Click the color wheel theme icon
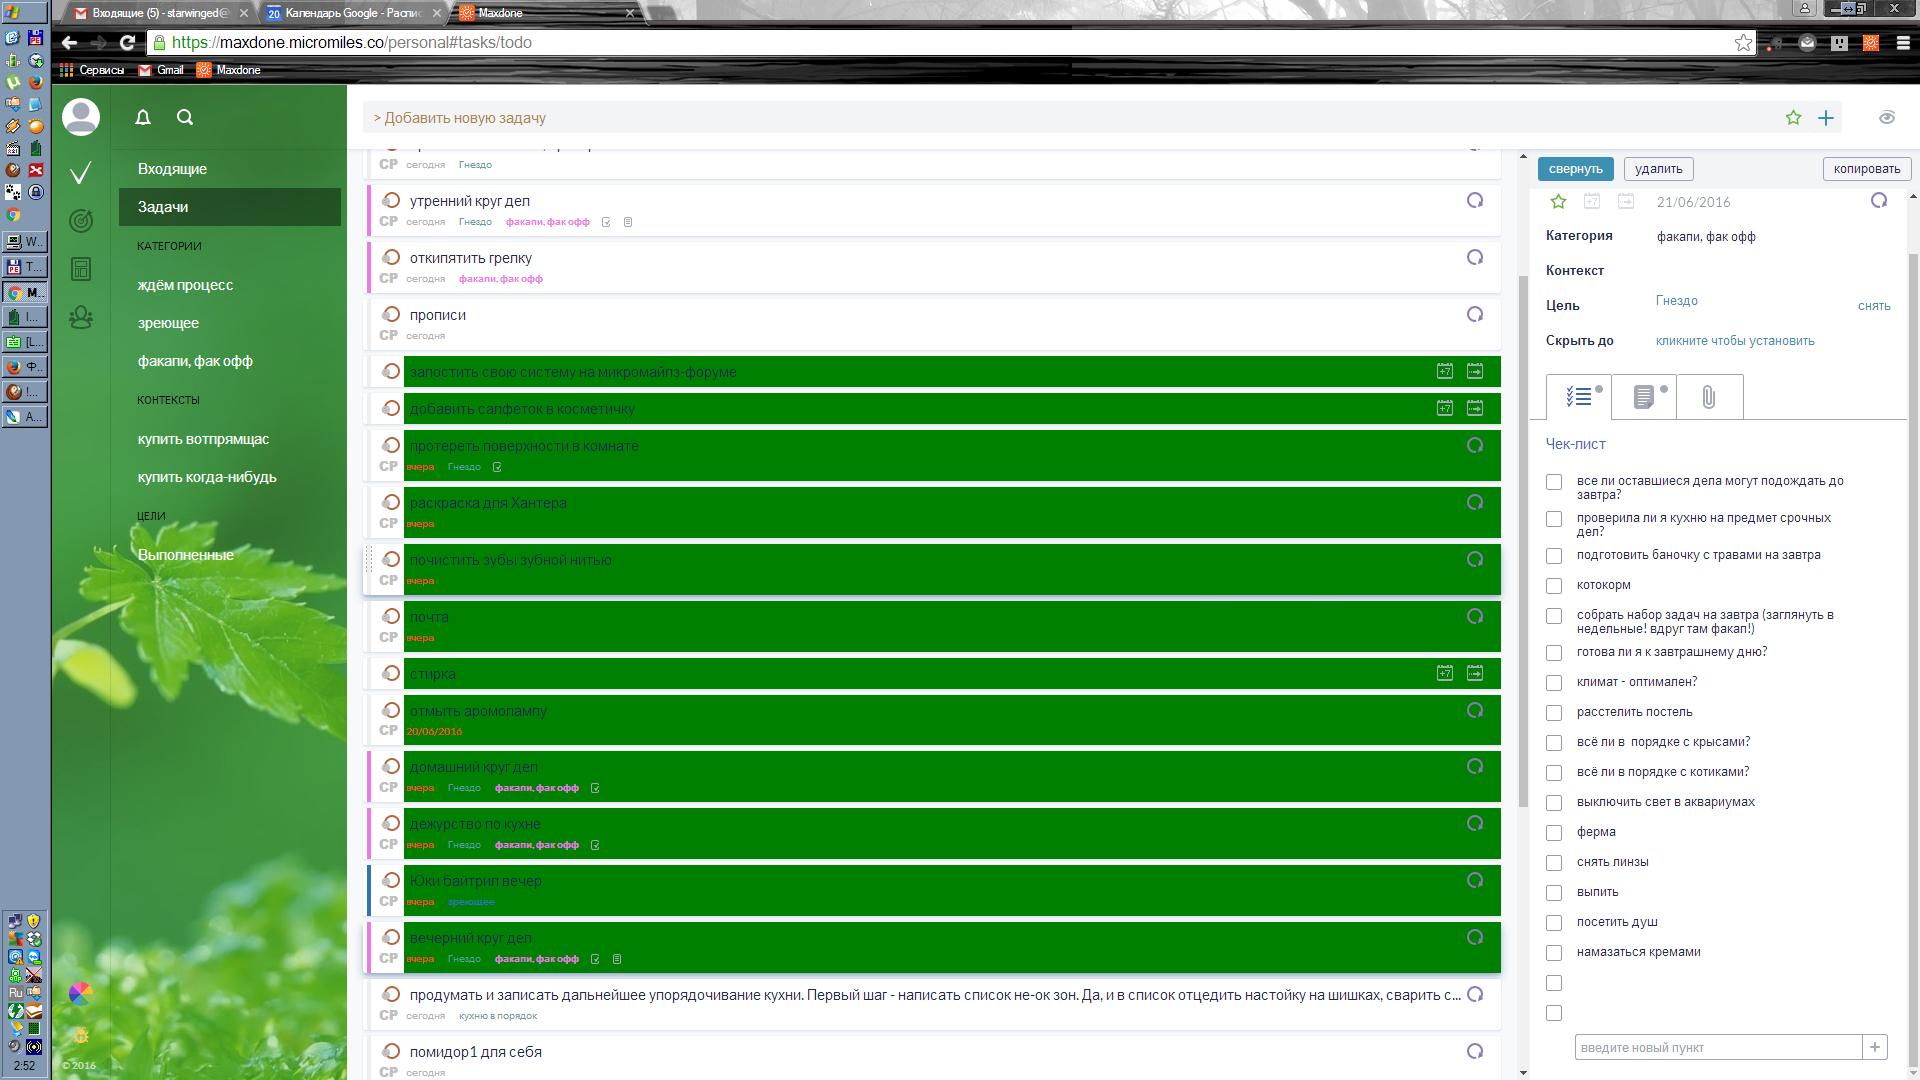Image resolution: width=1920 pixels, height=1080 pixels. click(x=81, y=993)
